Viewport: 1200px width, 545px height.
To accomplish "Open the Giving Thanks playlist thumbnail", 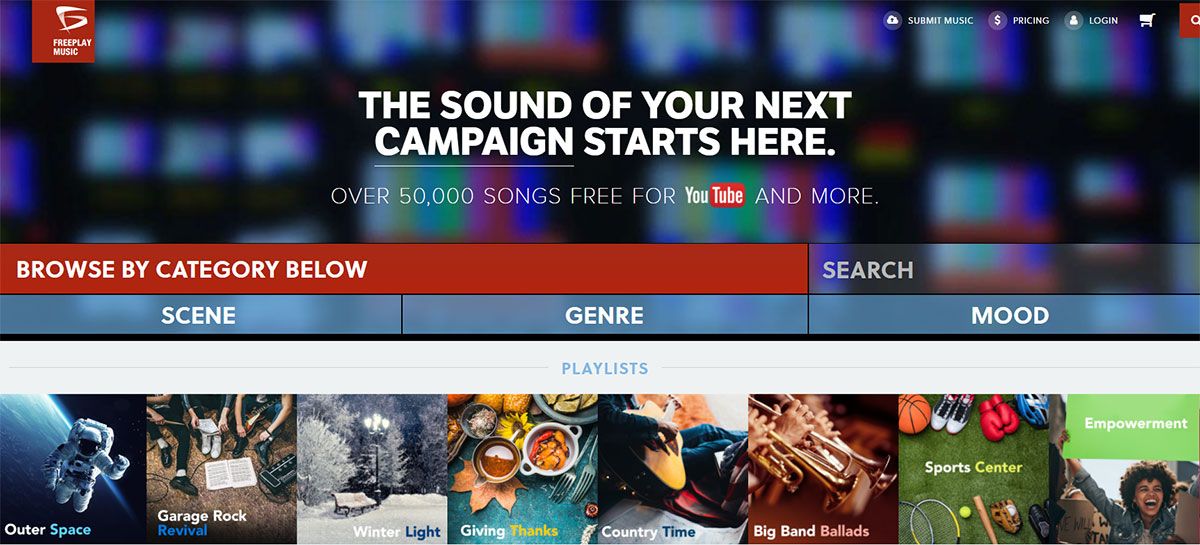I will (522, 469).
